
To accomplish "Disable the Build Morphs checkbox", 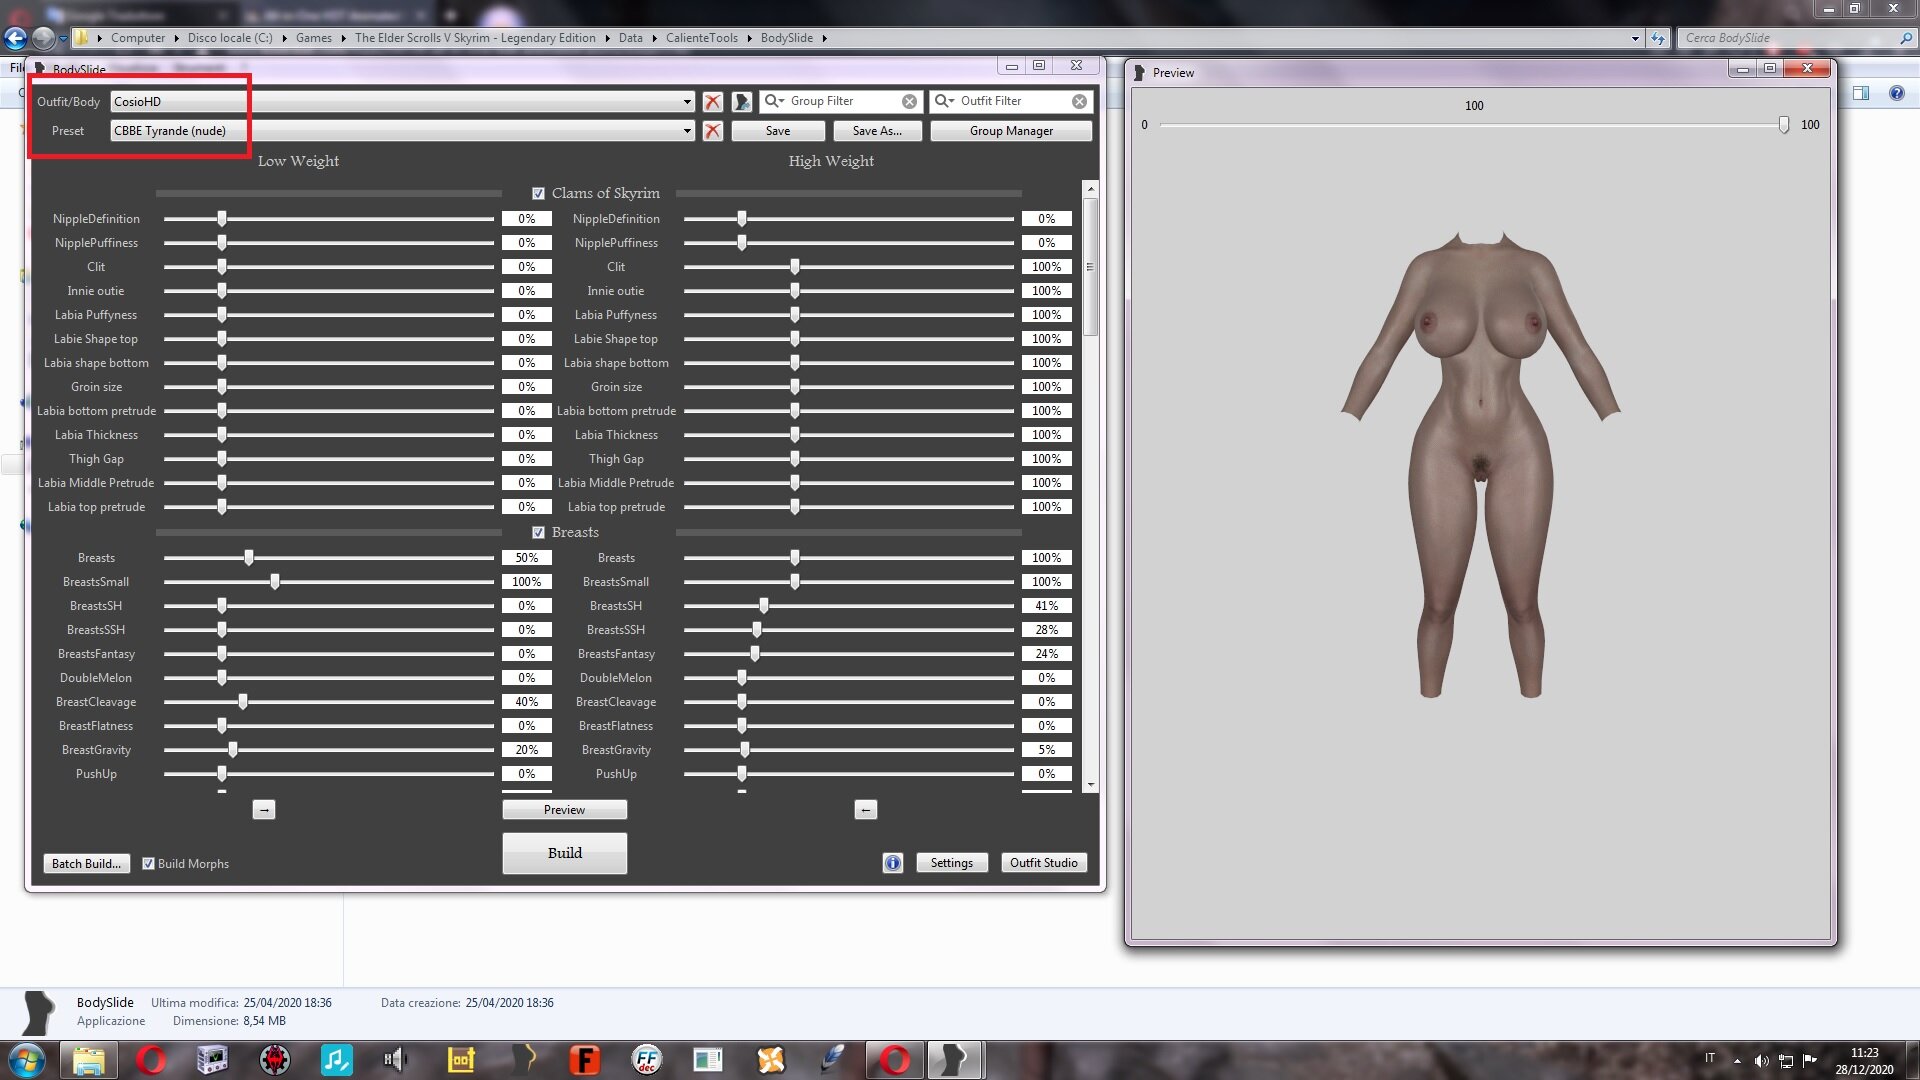I will coord(148,864).
